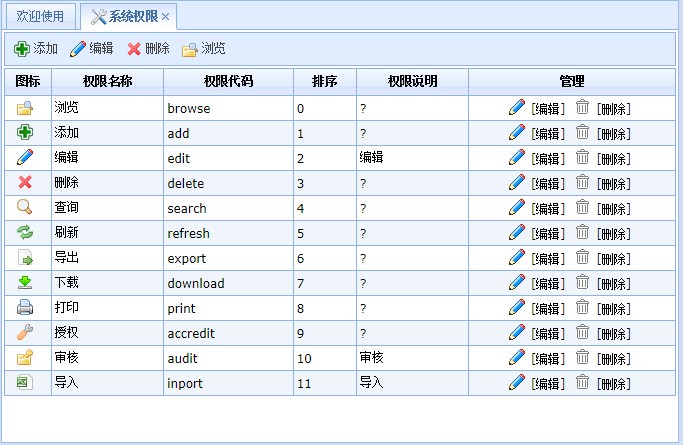Click the wrench icon in the accredit row
Viewport: 683px width, 445px height.
(x=25, y=332)
